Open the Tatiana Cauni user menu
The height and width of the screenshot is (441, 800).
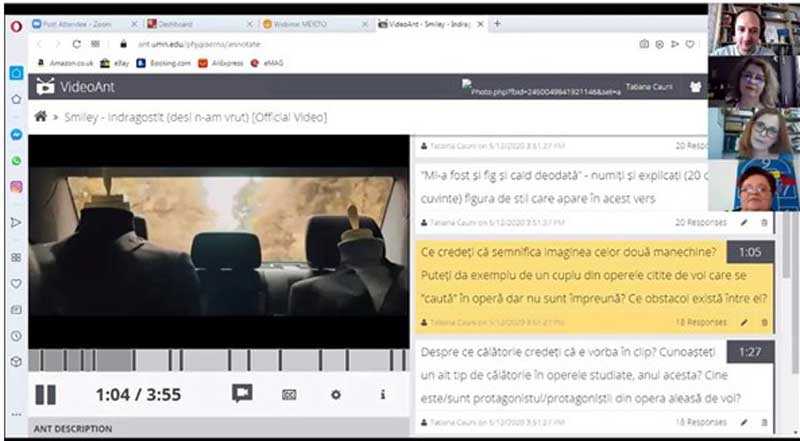tap(649, 87)
